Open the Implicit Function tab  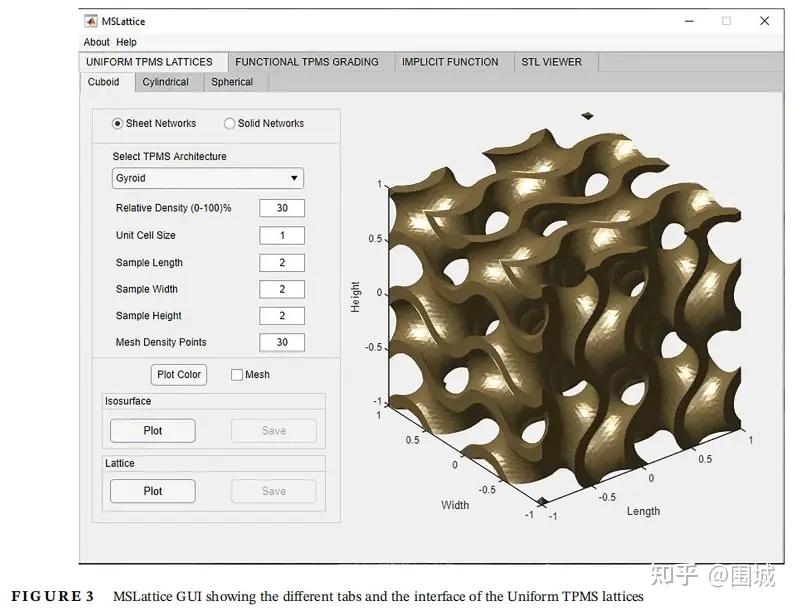[x=454, y=62]
